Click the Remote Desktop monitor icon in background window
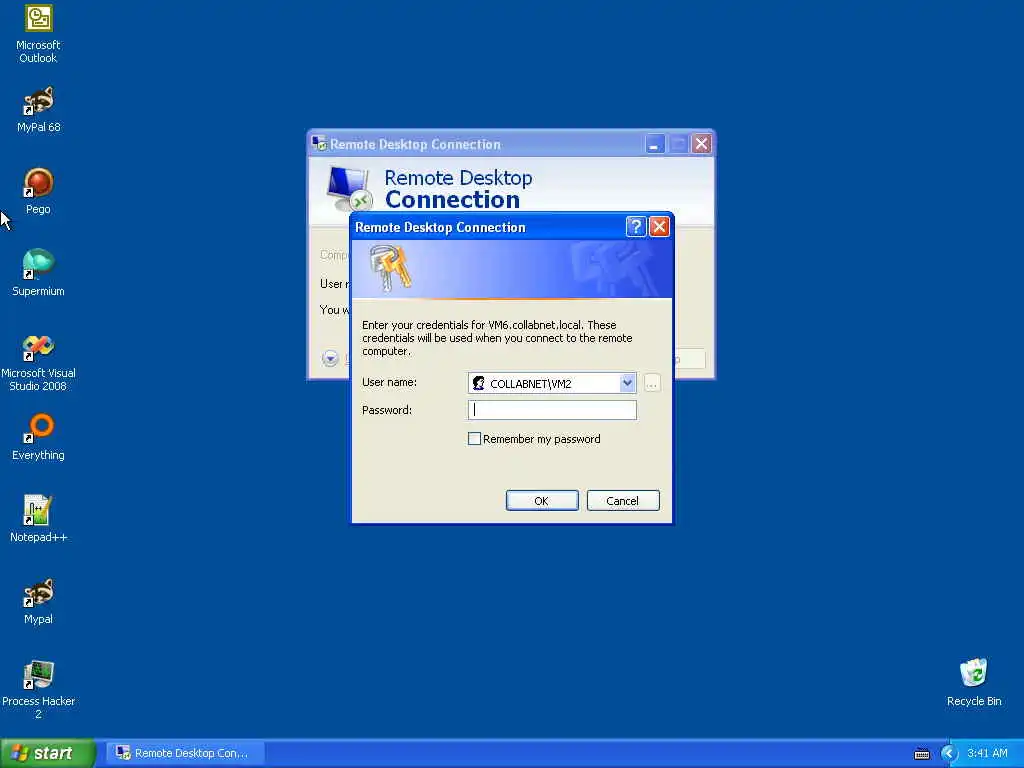Image resolution: width=1024 pixels, height=768 pixels. 349,189
